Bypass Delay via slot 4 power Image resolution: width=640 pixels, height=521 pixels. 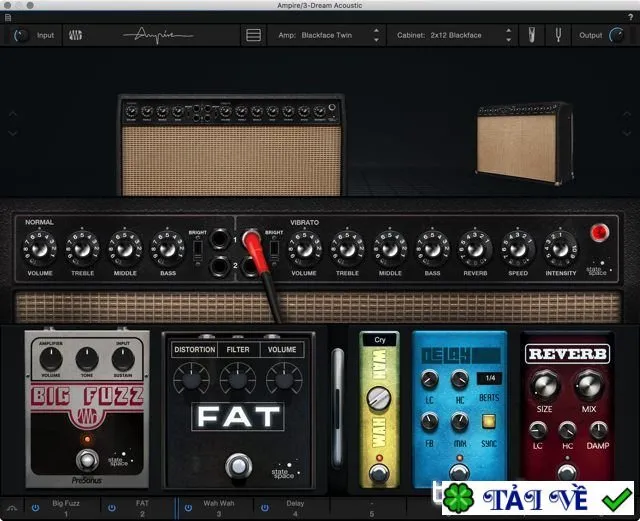265,508
